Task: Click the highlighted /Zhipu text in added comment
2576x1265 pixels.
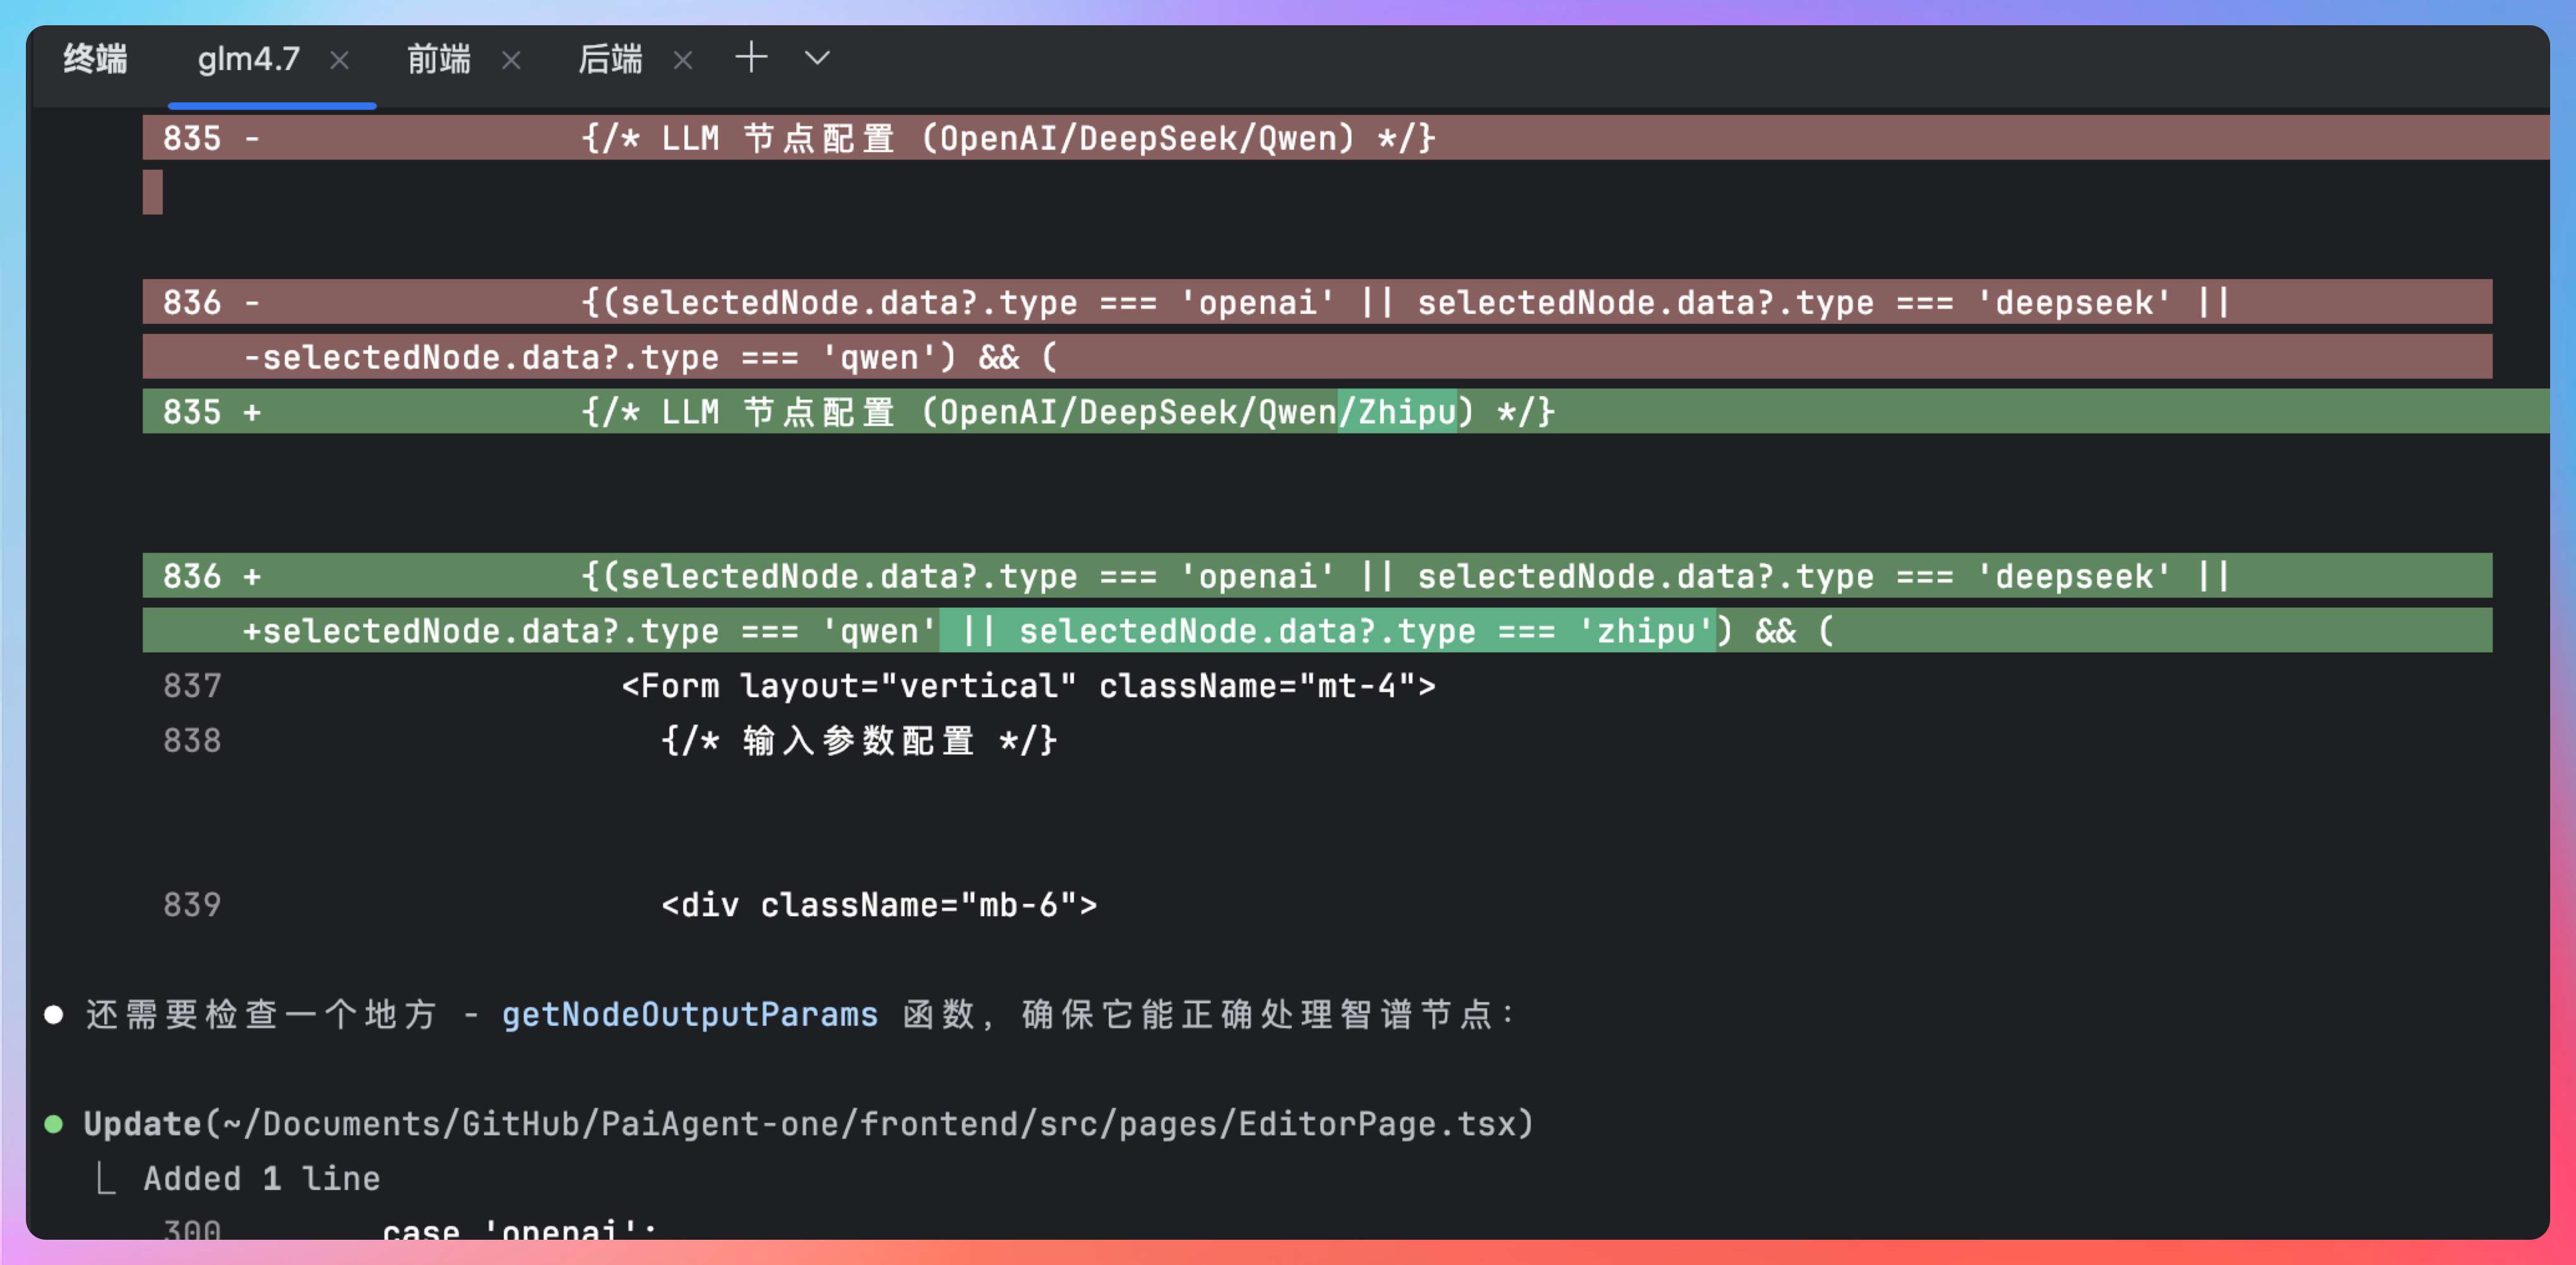Action: 1397,411
